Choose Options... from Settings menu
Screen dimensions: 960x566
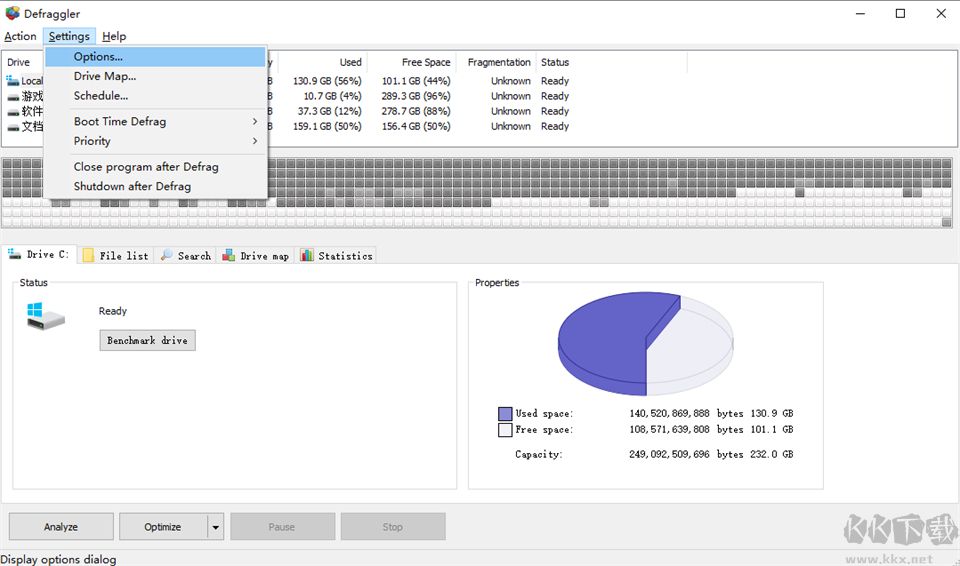[98, 57]
